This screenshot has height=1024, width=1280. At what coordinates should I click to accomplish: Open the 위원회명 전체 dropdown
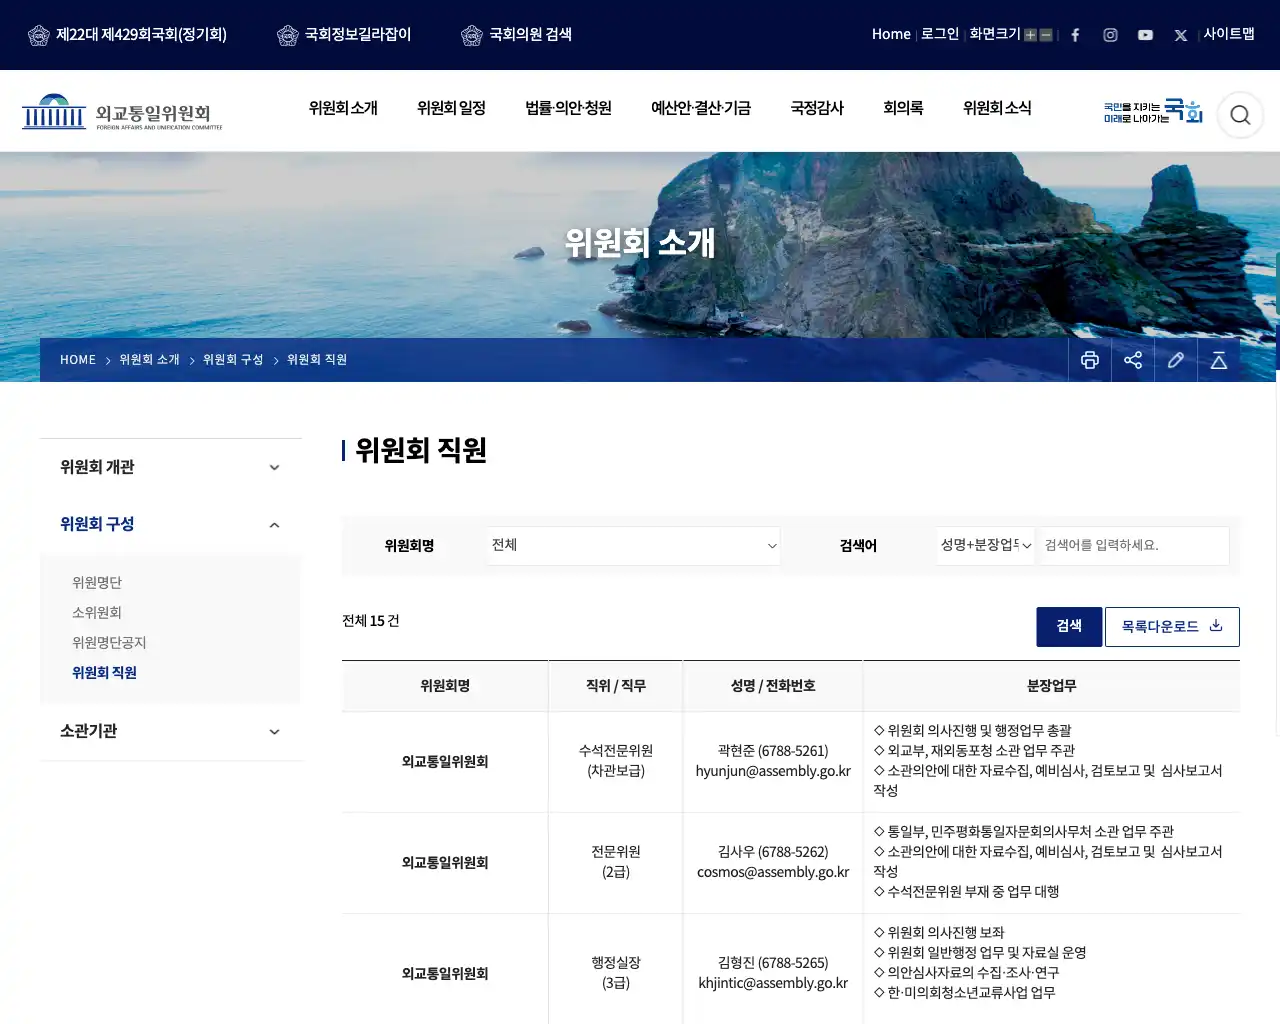point(634,545)
